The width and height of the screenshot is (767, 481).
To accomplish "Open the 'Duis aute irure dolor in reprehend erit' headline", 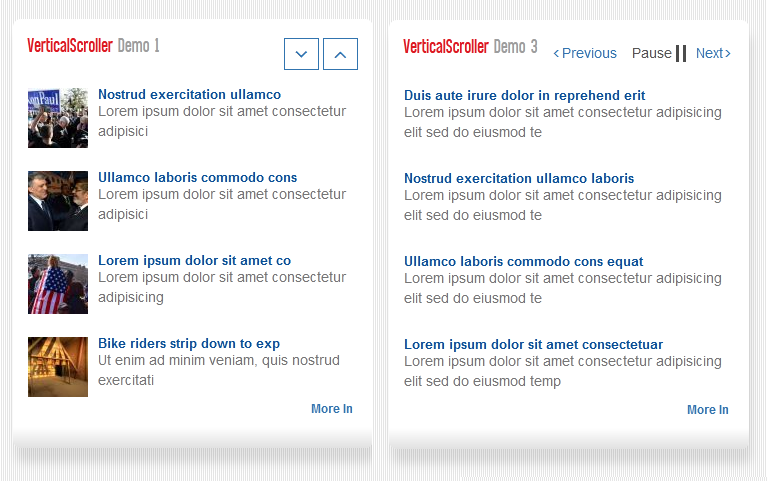I will (x=524, y=95).
